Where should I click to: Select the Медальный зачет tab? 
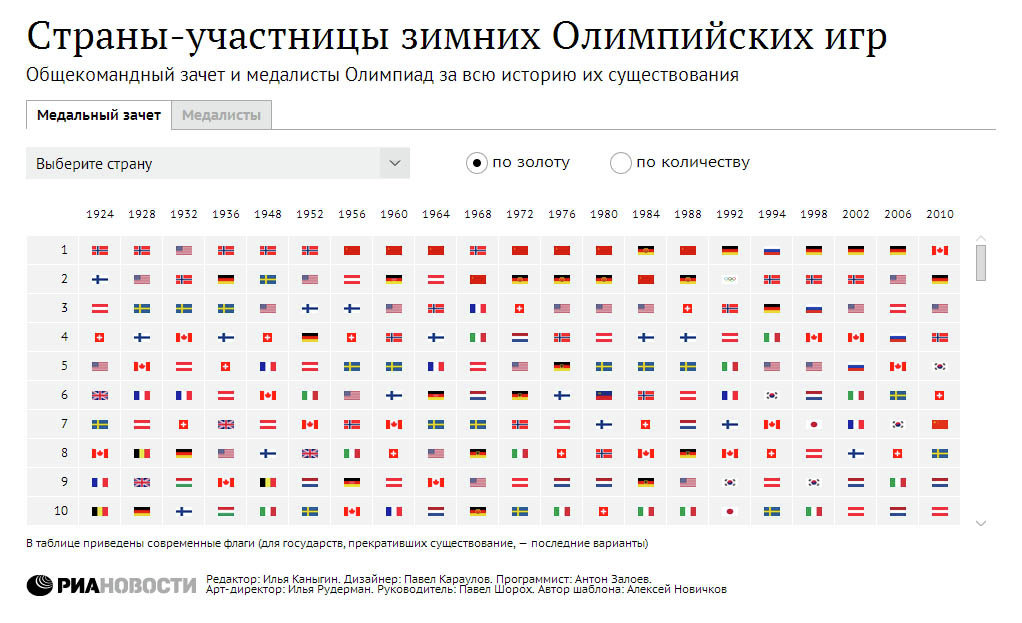pyautogui.click(x=98, y=115)
